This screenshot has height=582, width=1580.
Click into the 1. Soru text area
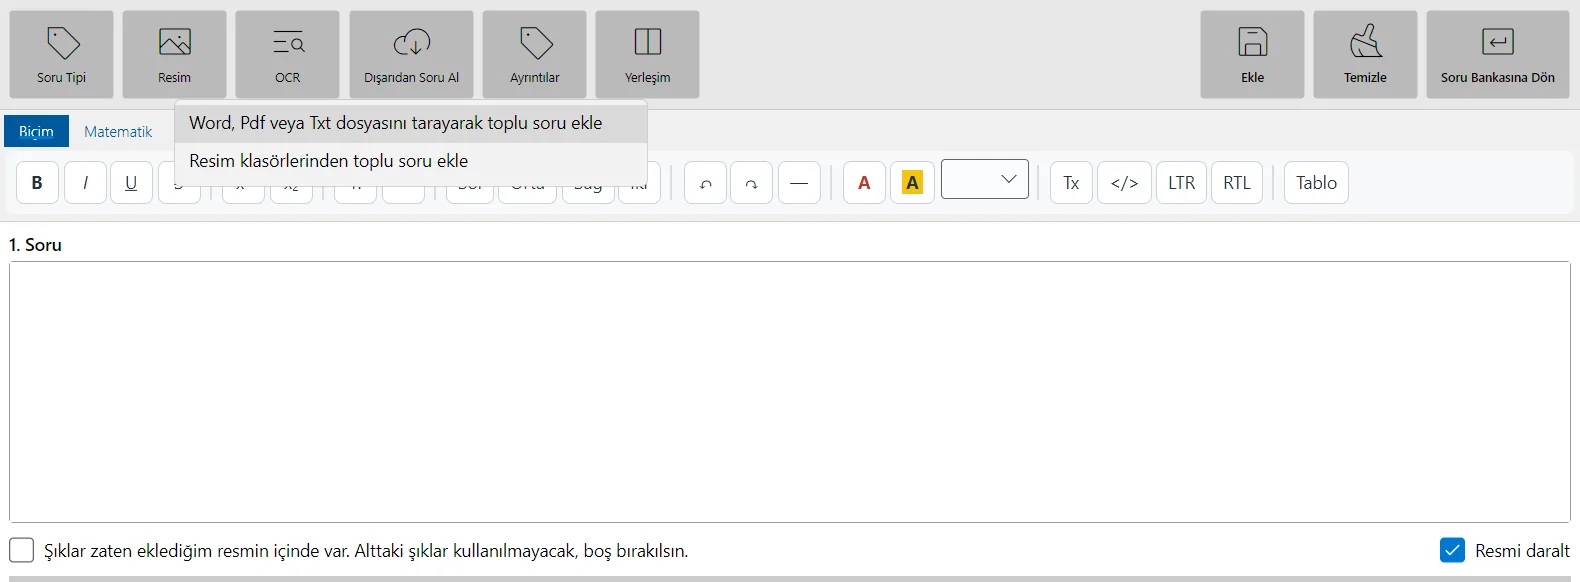[x=790, y=392]
